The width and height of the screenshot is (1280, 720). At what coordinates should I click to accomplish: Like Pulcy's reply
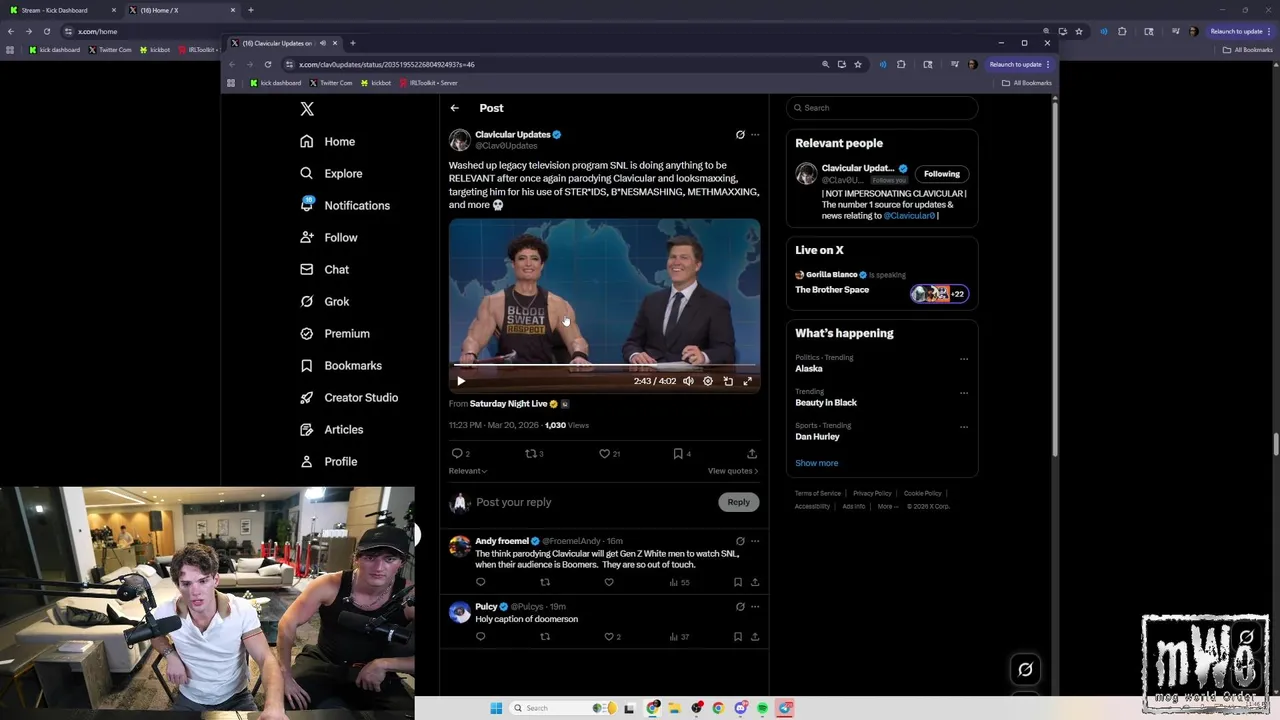[609, 637]
